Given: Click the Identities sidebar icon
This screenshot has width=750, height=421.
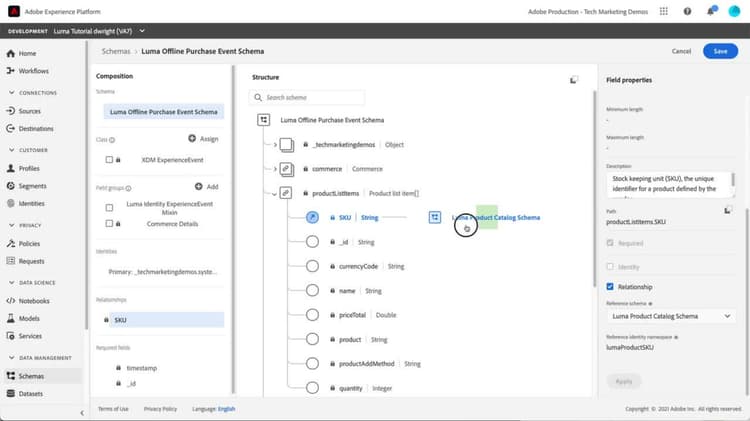Looking at the screenshot, I should tap(11, 203).
